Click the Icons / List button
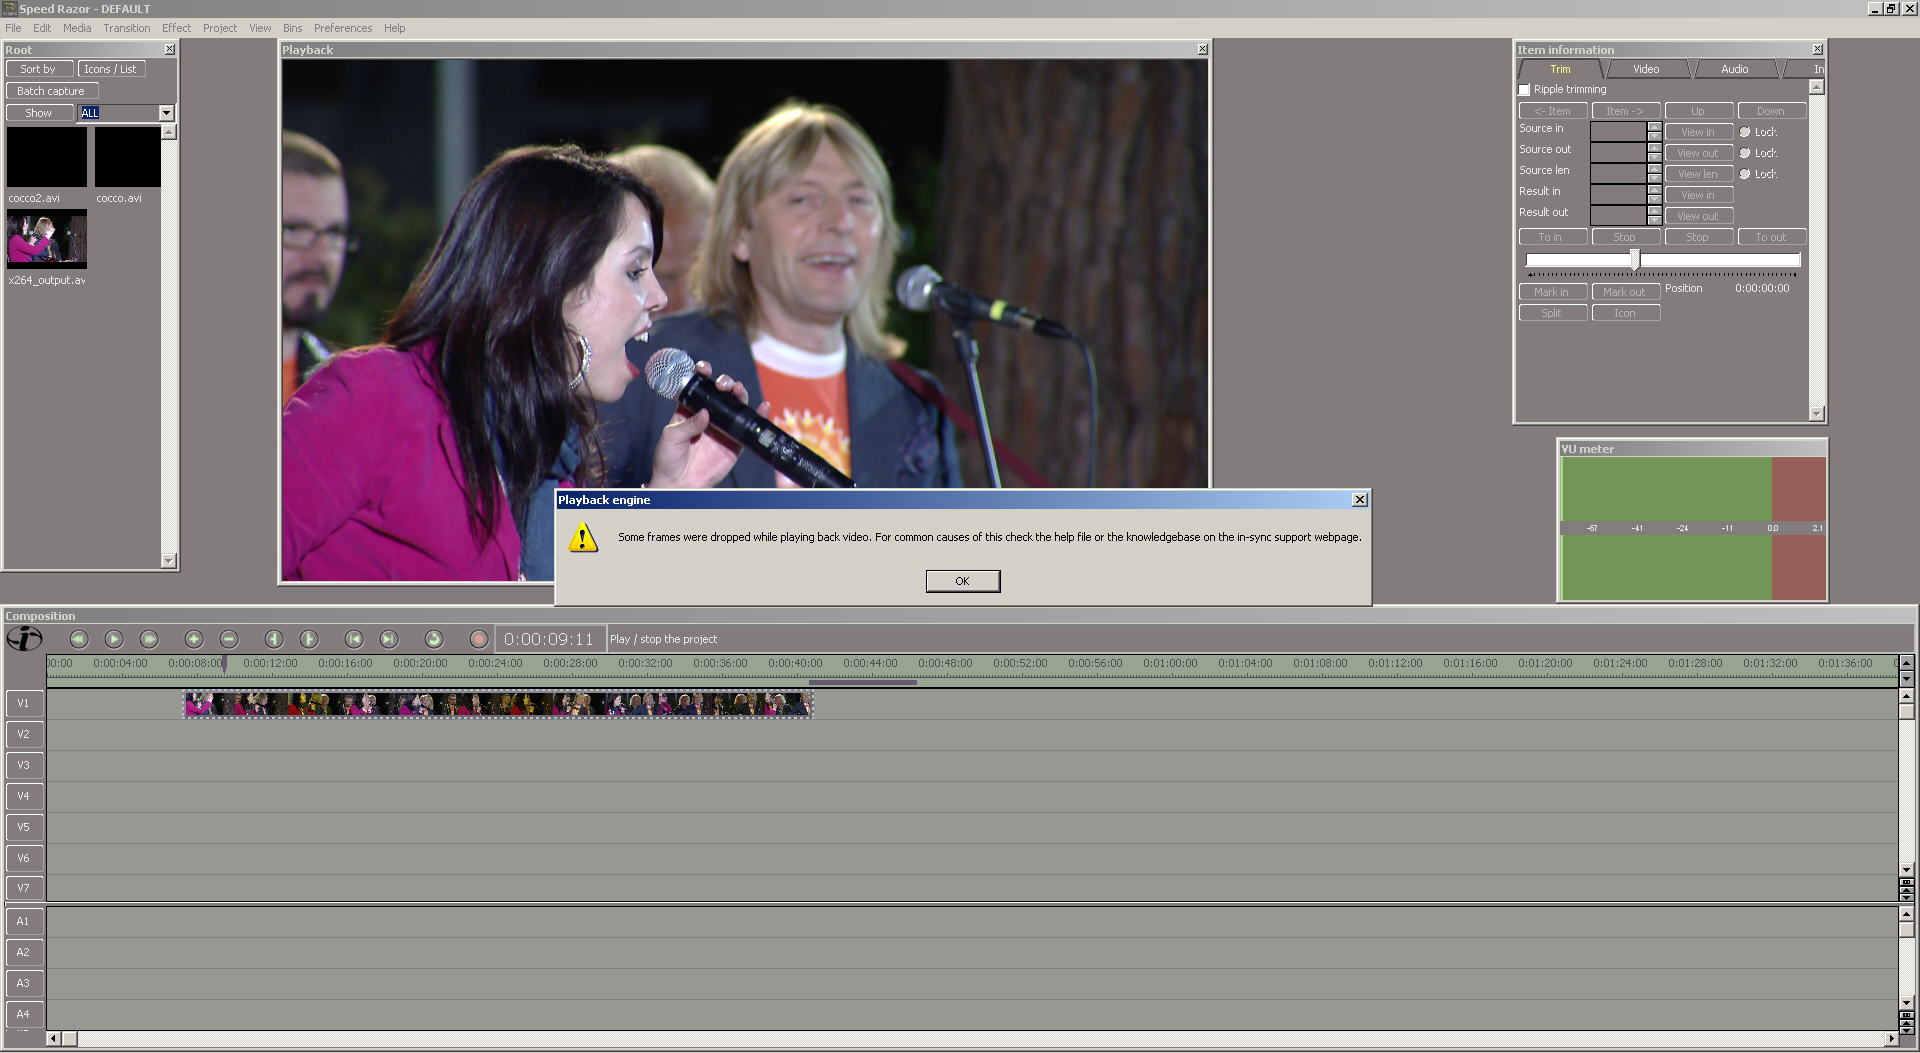Screen dimensions: 1920x1053 click(112, 69)
